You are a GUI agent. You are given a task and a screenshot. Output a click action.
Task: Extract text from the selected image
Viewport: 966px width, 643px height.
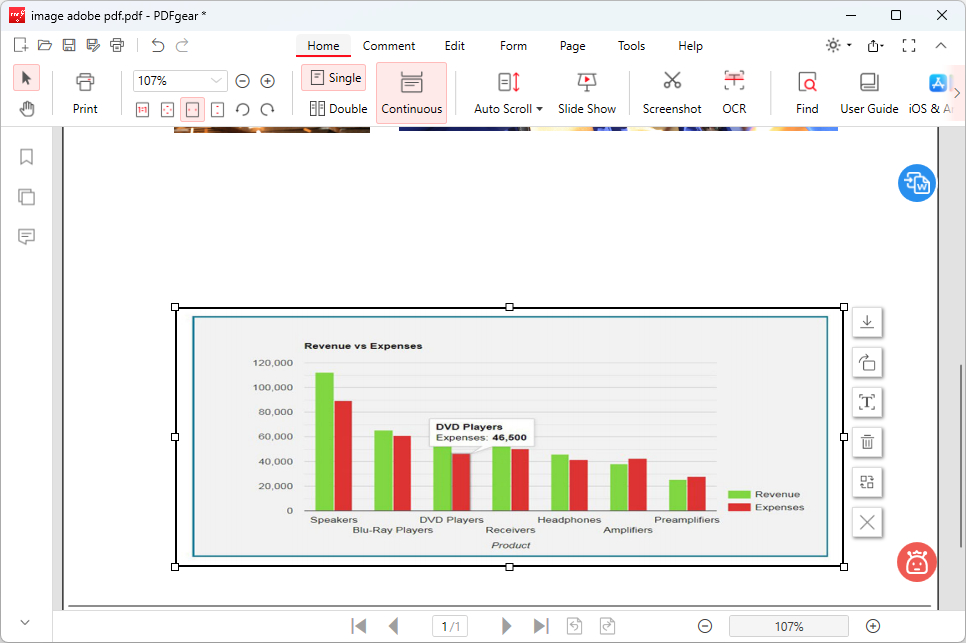(867, 402)
